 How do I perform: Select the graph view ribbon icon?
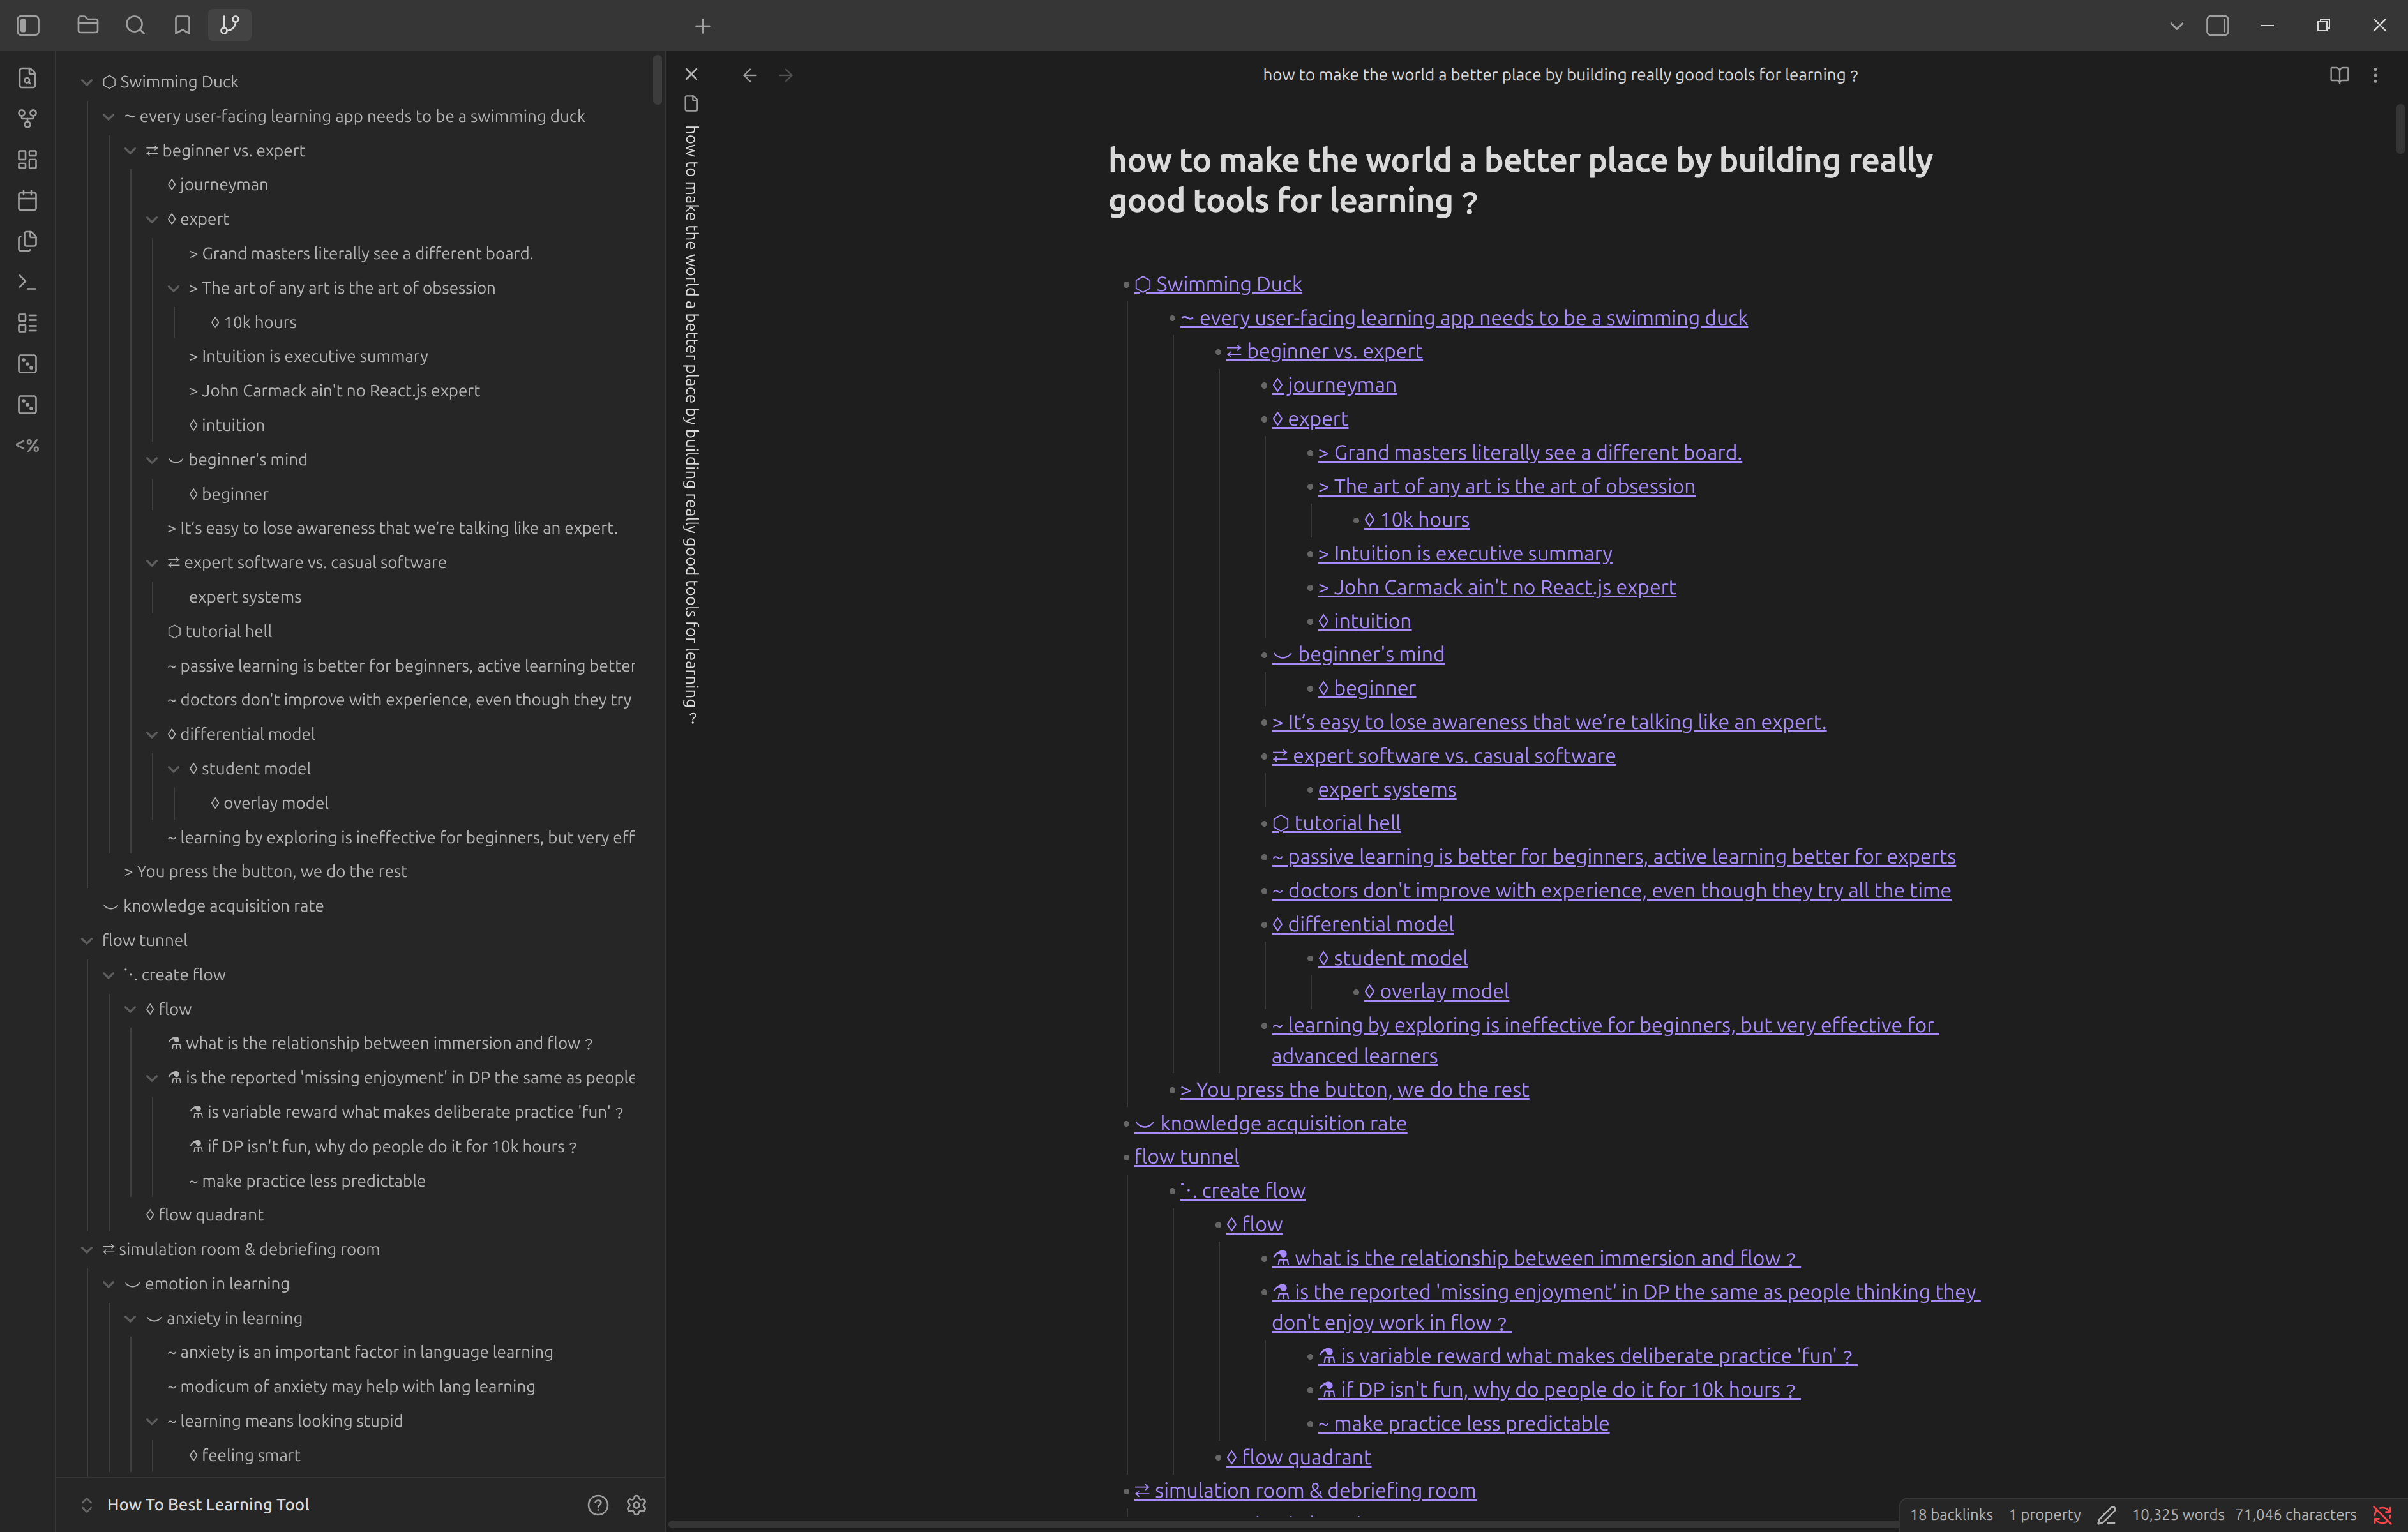pyautogui.click(x=27, y=118)
